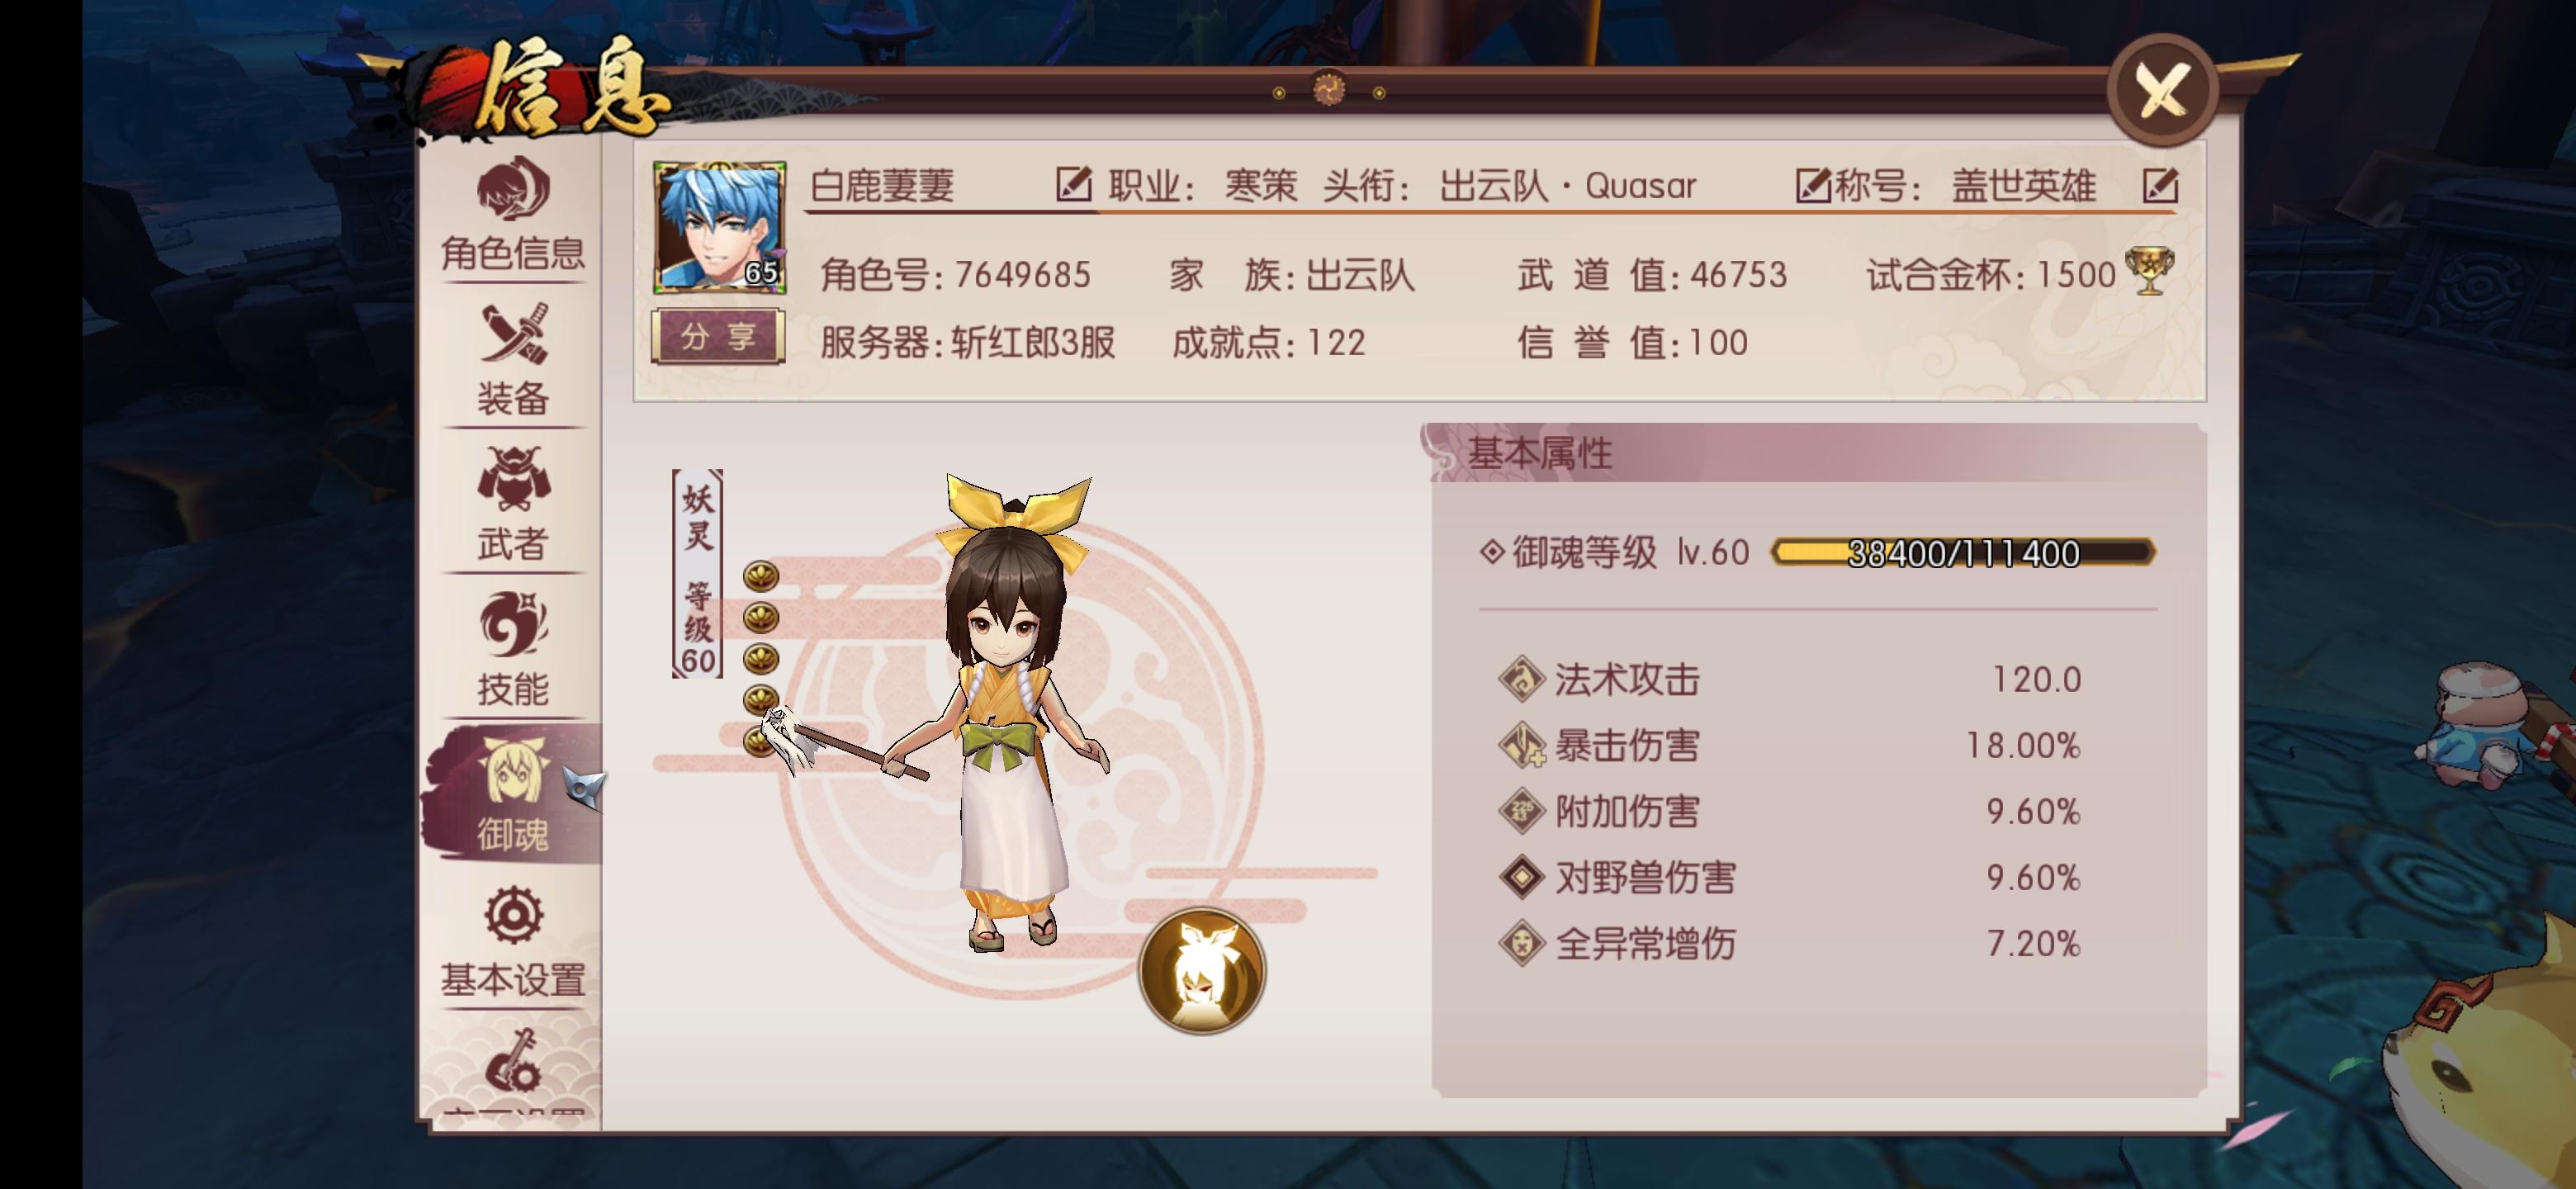Select the top gold spirit star medal
This screenshot has height=1189, width=2576.
click(x=761, y=576)
